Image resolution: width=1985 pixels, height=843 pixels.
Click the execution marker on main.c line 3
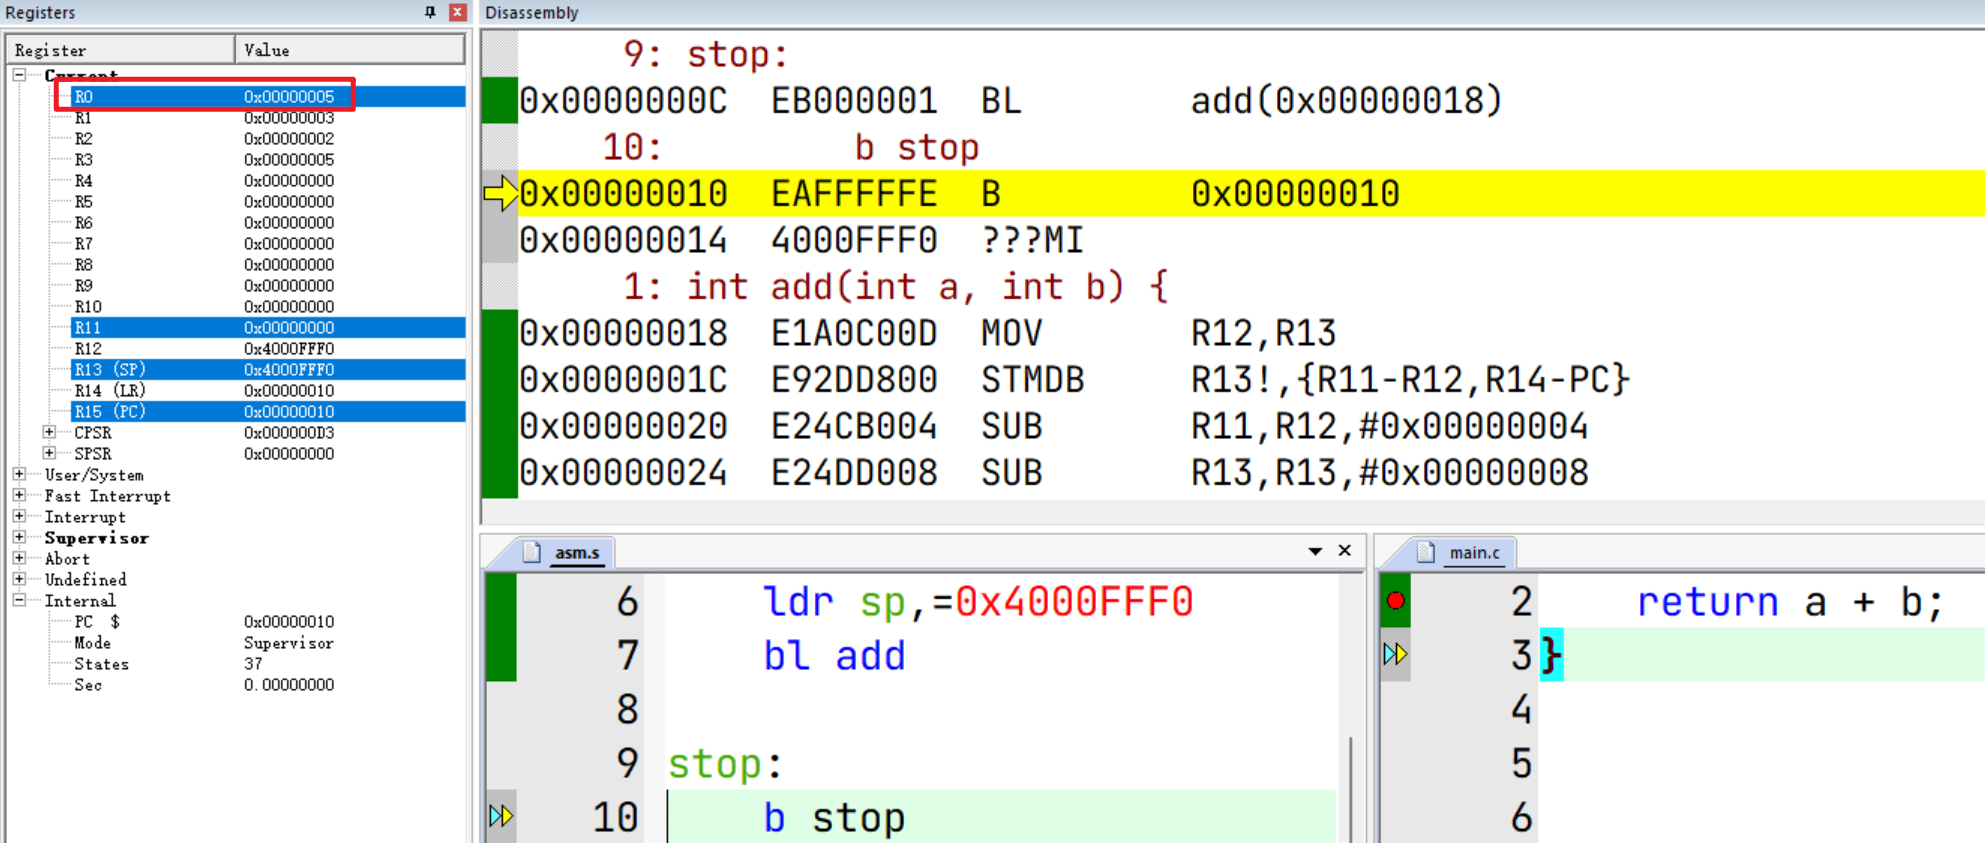[1395, 654]
